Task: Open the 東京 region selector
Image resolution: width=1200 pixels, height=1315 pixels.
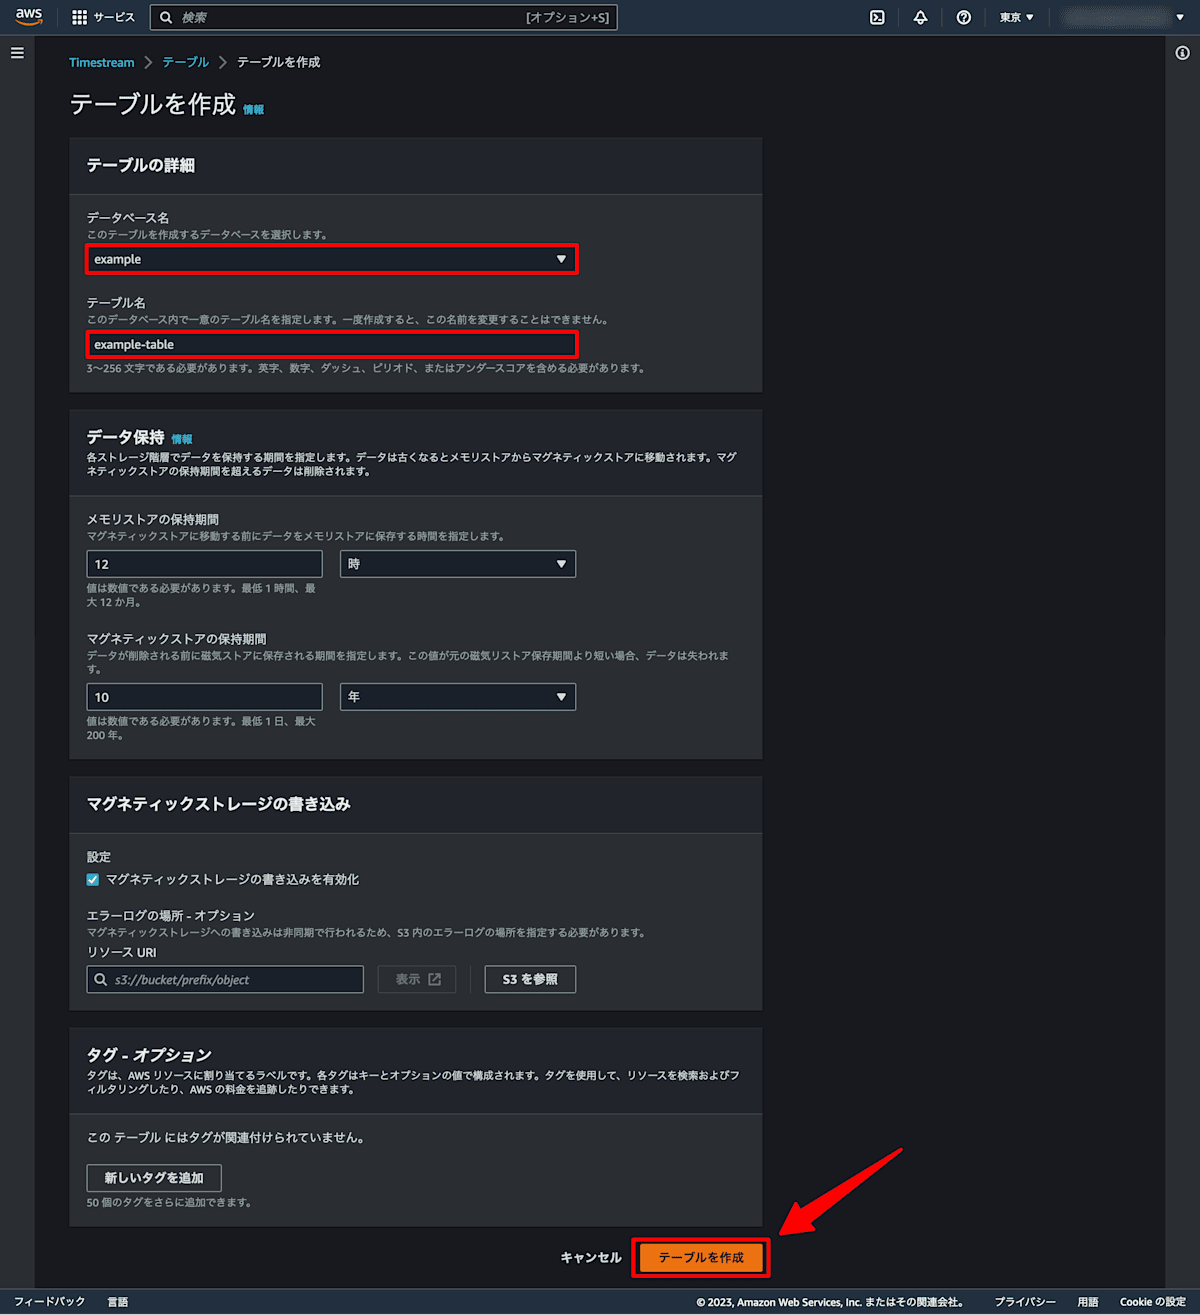Action: 1017,17
